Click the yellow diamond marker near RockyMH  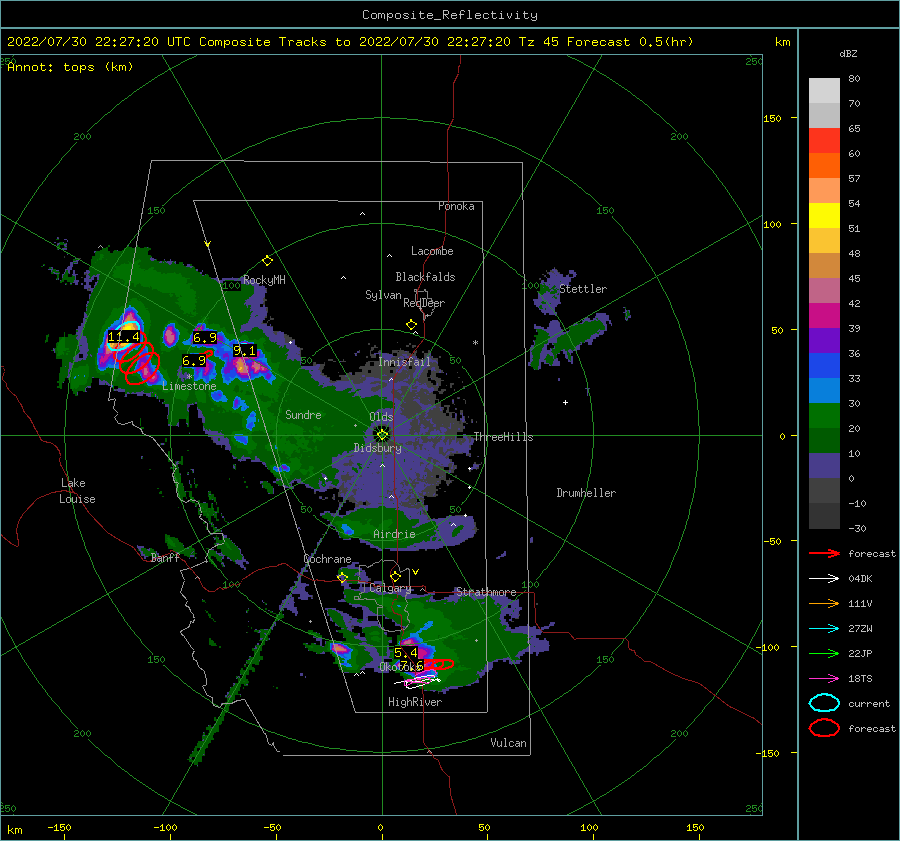pos(267,261)
